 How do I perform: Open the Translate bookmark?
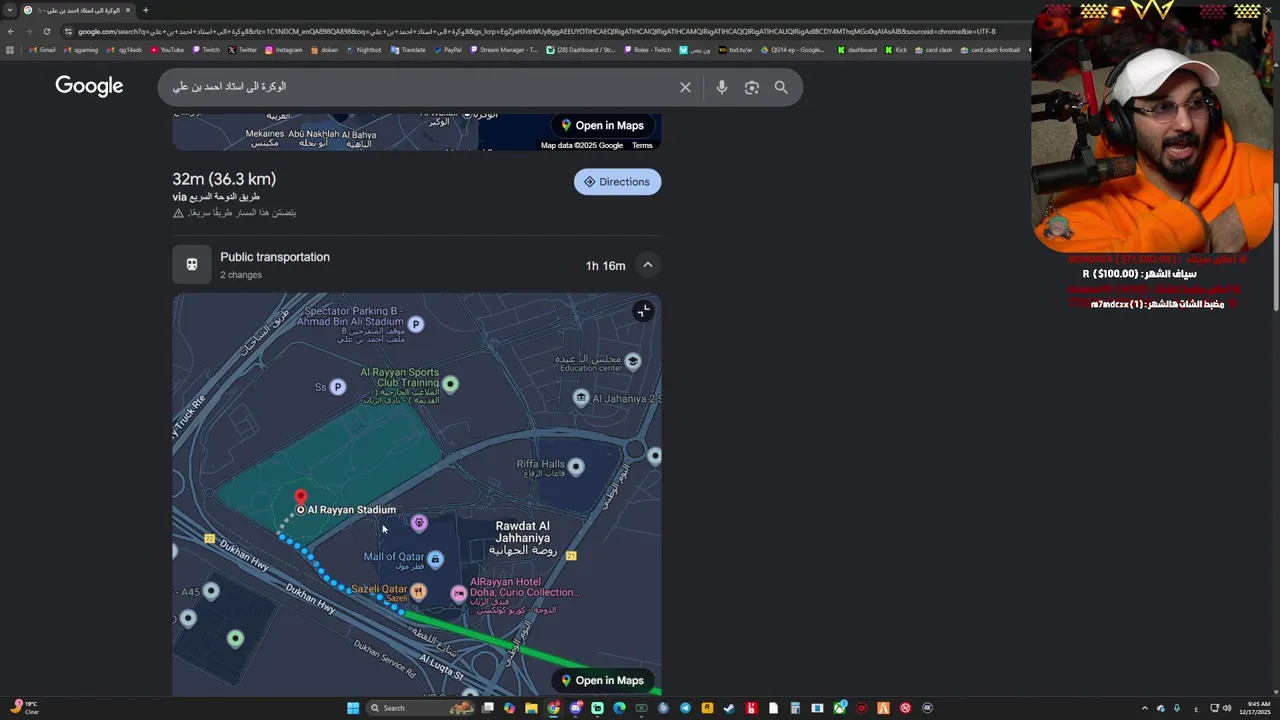(x=408, y=50)
